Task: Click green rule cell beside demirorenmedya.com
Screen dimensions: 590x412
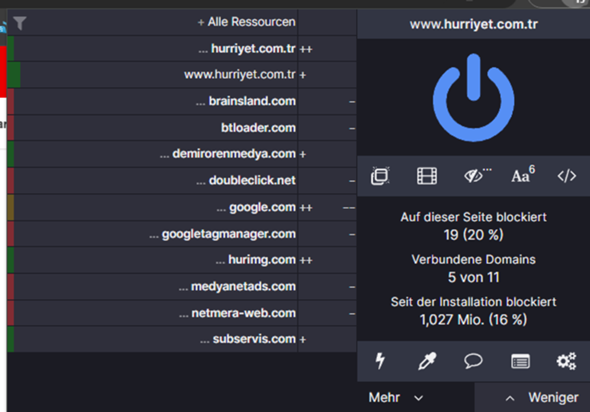Action: pyautogui.click(x=11, y=154)
